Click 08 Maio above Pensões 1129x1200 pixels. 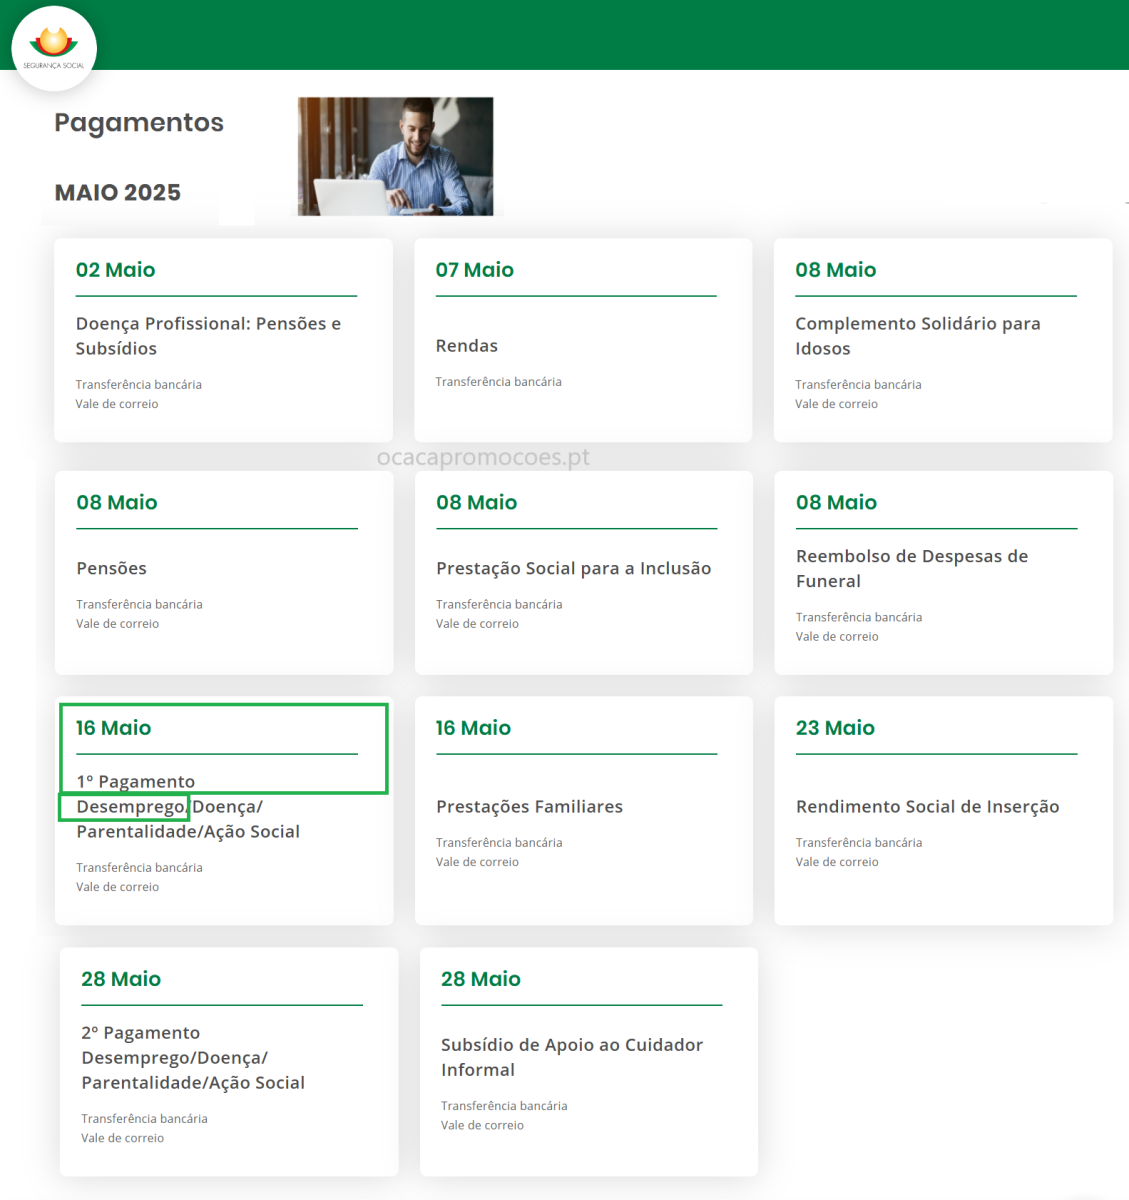tap(117, 503)
